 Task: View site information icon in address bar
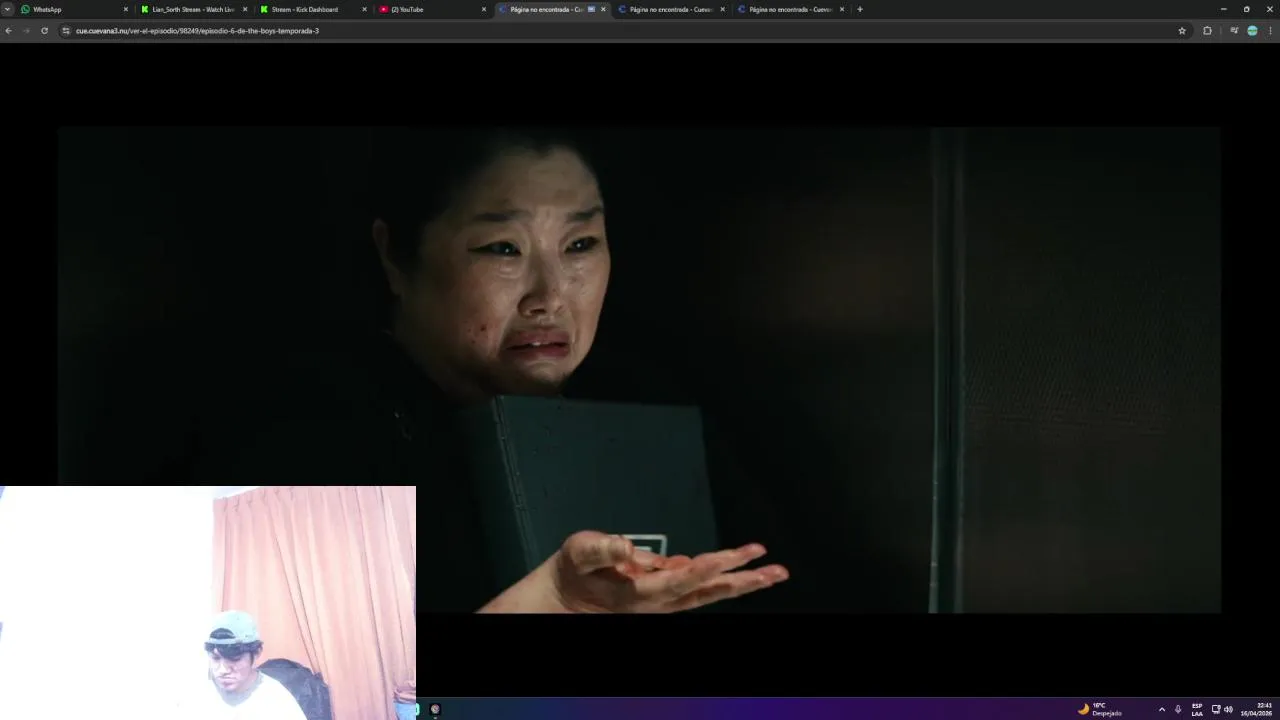[x=66, y=31]
